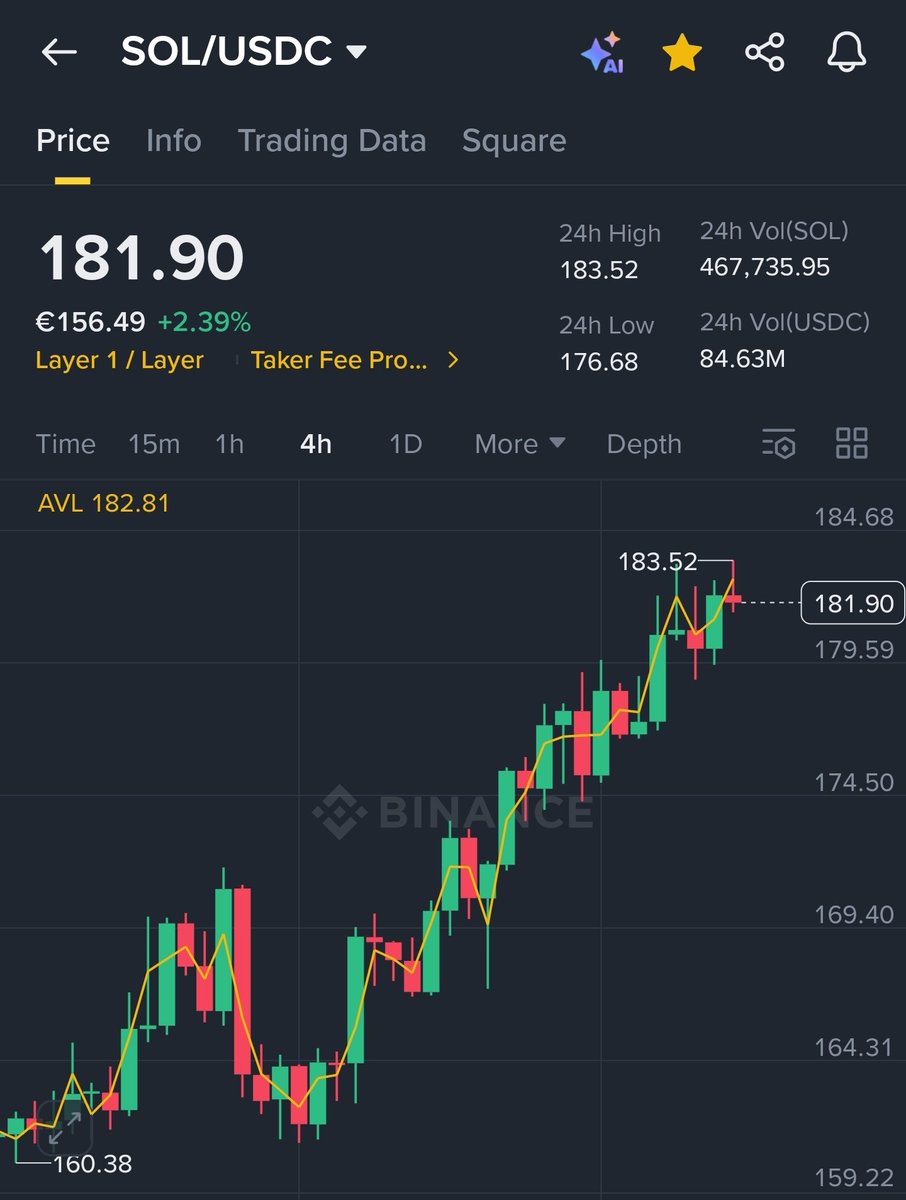Tap the 181.90 current price label
The height and width of the screenshot is (1200, 906).
851,603
